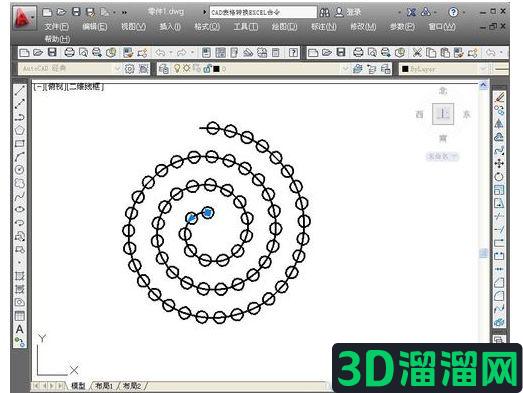Open the 编辑(E) menu
523x393 pixels.
95,27
